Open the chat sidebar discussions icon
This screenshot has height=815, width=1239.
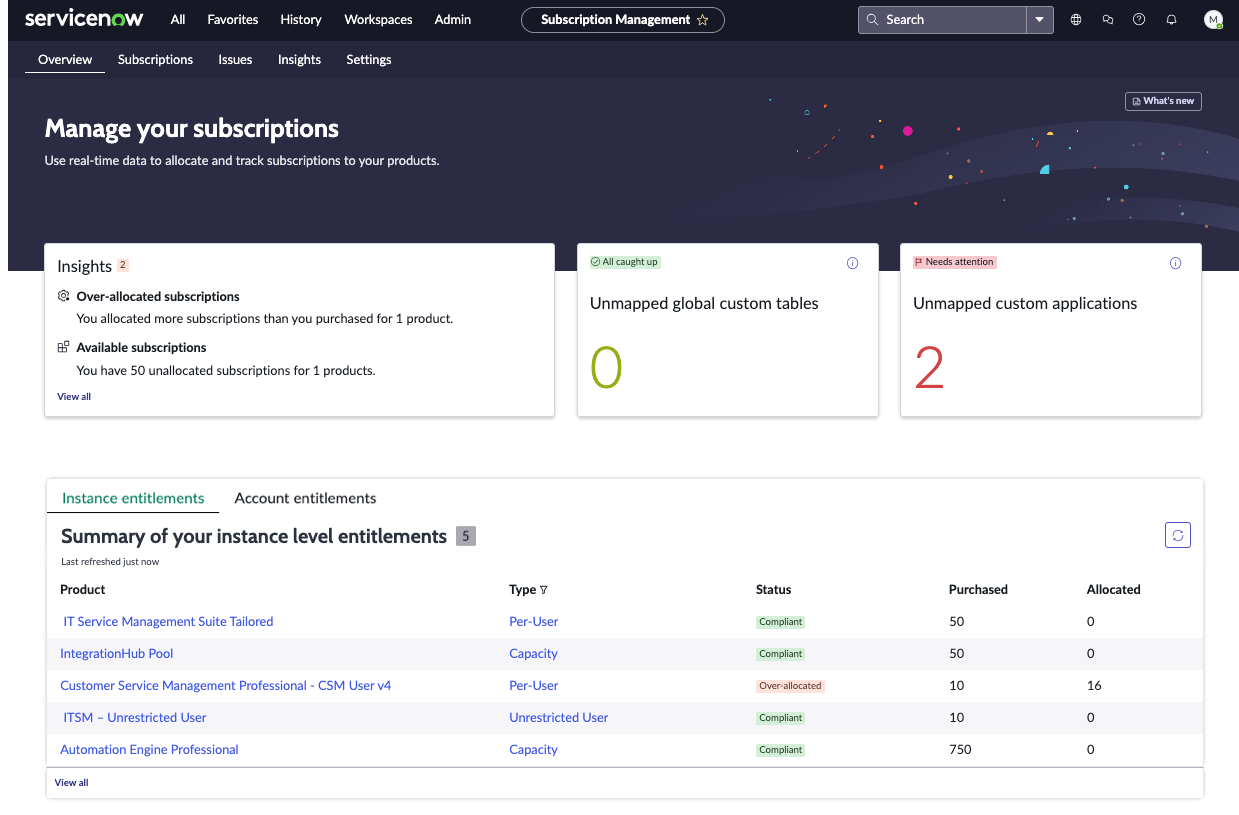(x=1108, y=20)
